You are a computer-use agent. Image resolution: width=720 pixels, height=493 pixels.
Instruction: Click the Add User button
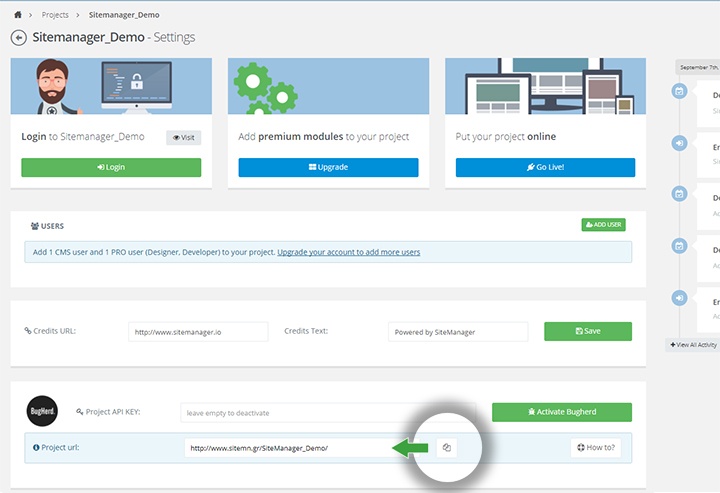coord(603,224)
